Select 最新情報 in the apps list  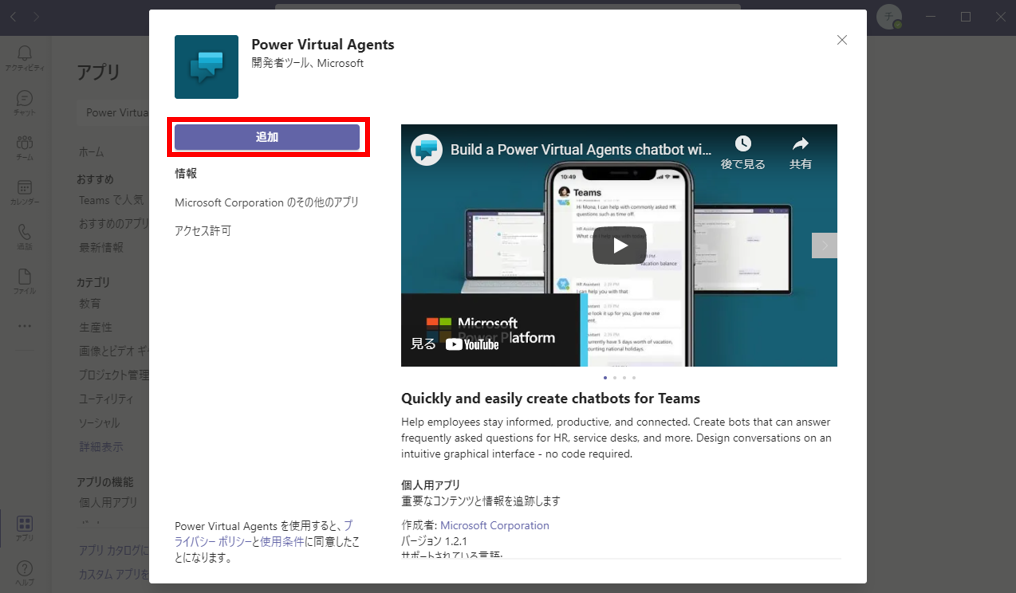point(101,248)
